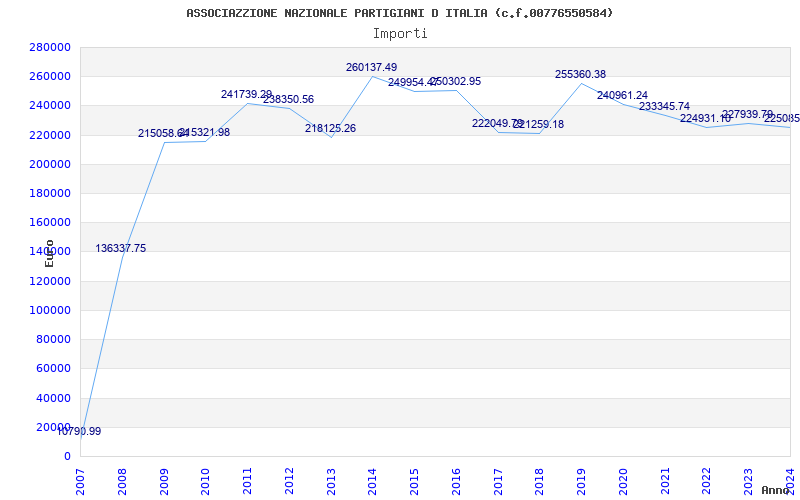Click the y-axis value 220000
Viewport: 800px width, 500px height.
coord(50,135)
